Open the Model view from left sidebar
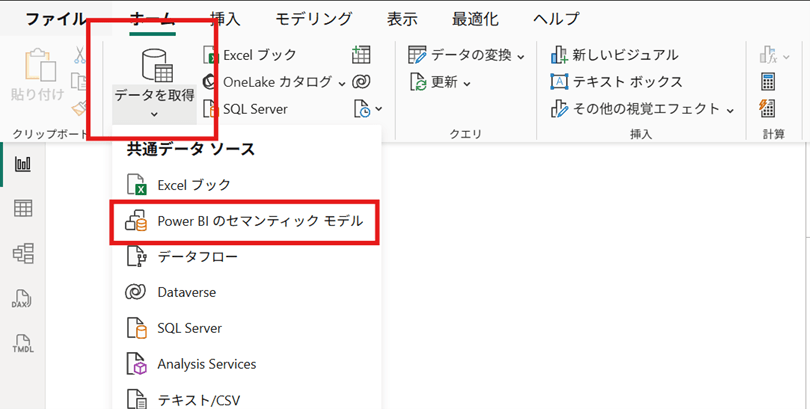The image size is (810, 409). [22, 253]
